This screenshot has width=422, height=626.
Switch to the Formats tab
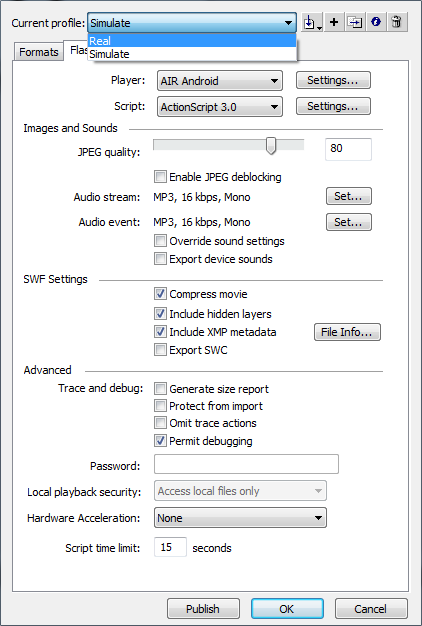[39, 52]
